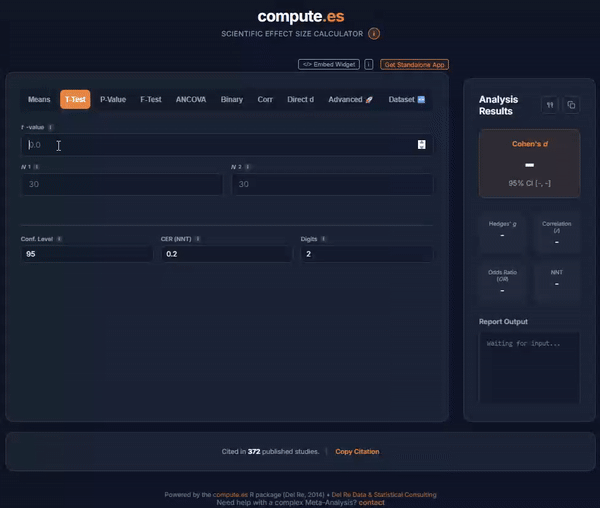600x508 pixels.
Task: Show the N 2 info tooltip icon
Action: 248,167
